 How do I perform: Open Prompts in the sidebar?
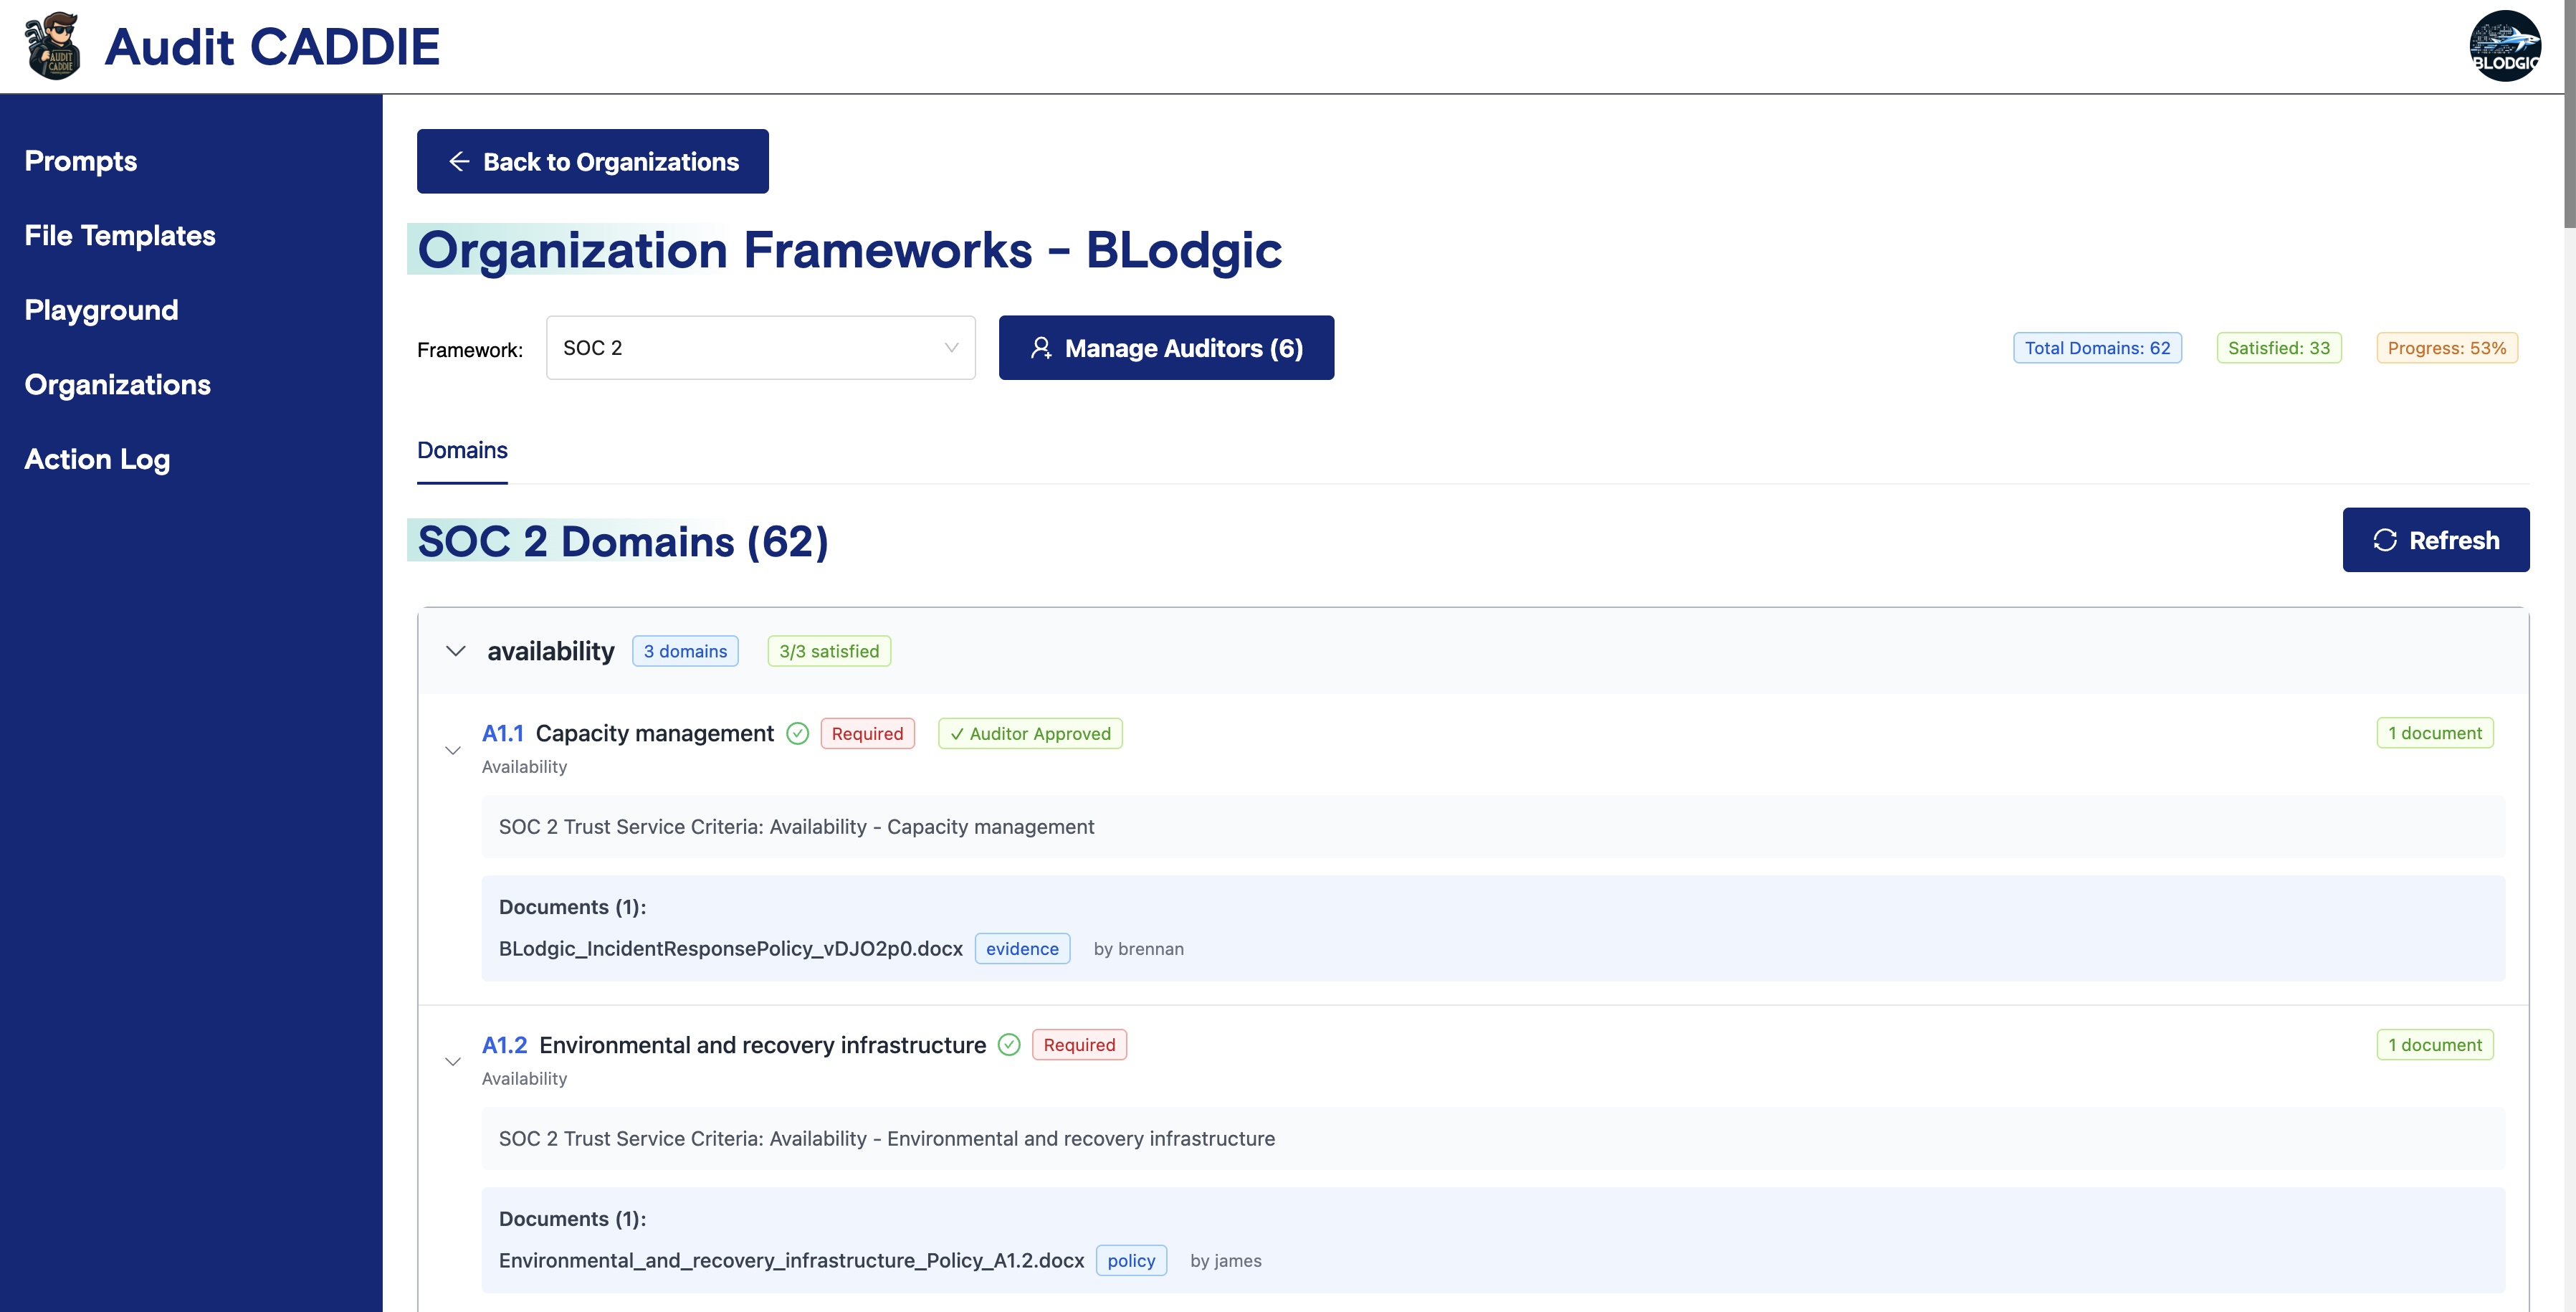[x=81, y=161]
